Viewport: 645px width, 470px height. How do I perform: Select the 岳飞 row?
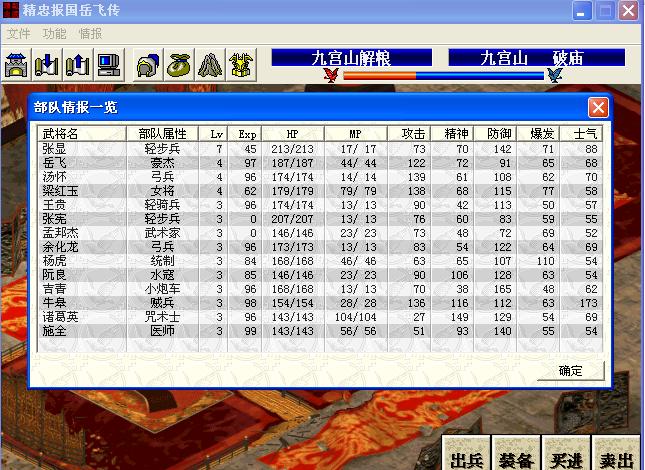click(320, 163)
